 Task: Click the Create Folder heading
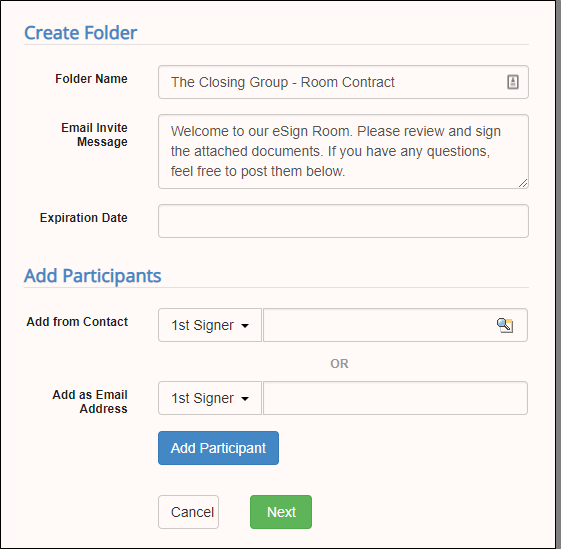(81, 33)
